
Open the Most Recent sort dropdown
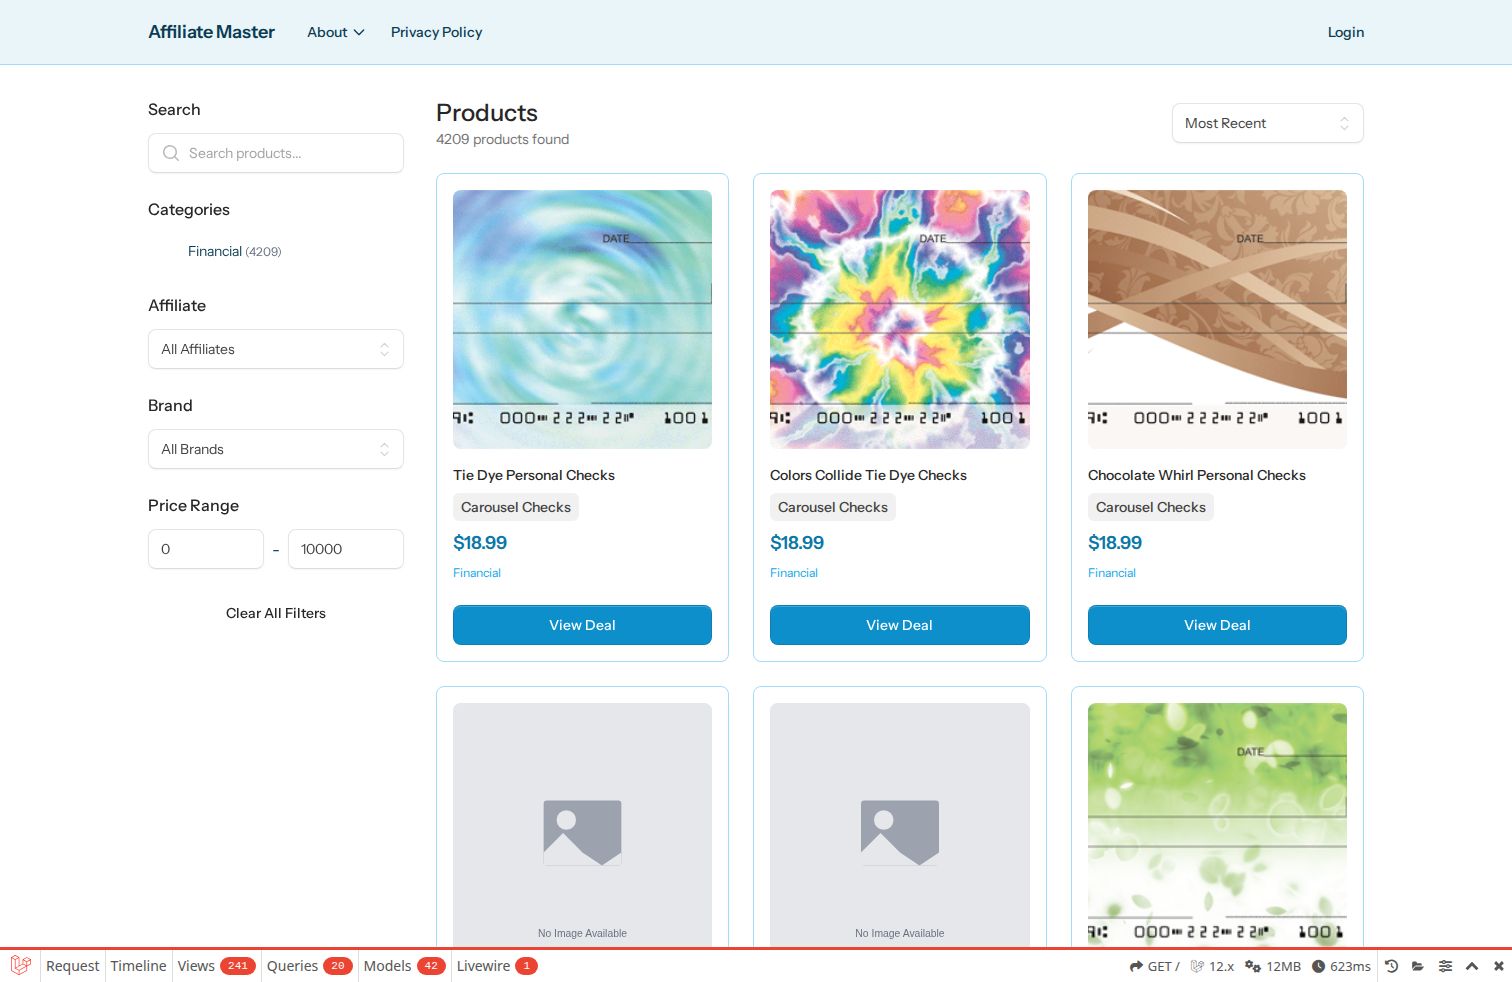(x=1267, y=123)
